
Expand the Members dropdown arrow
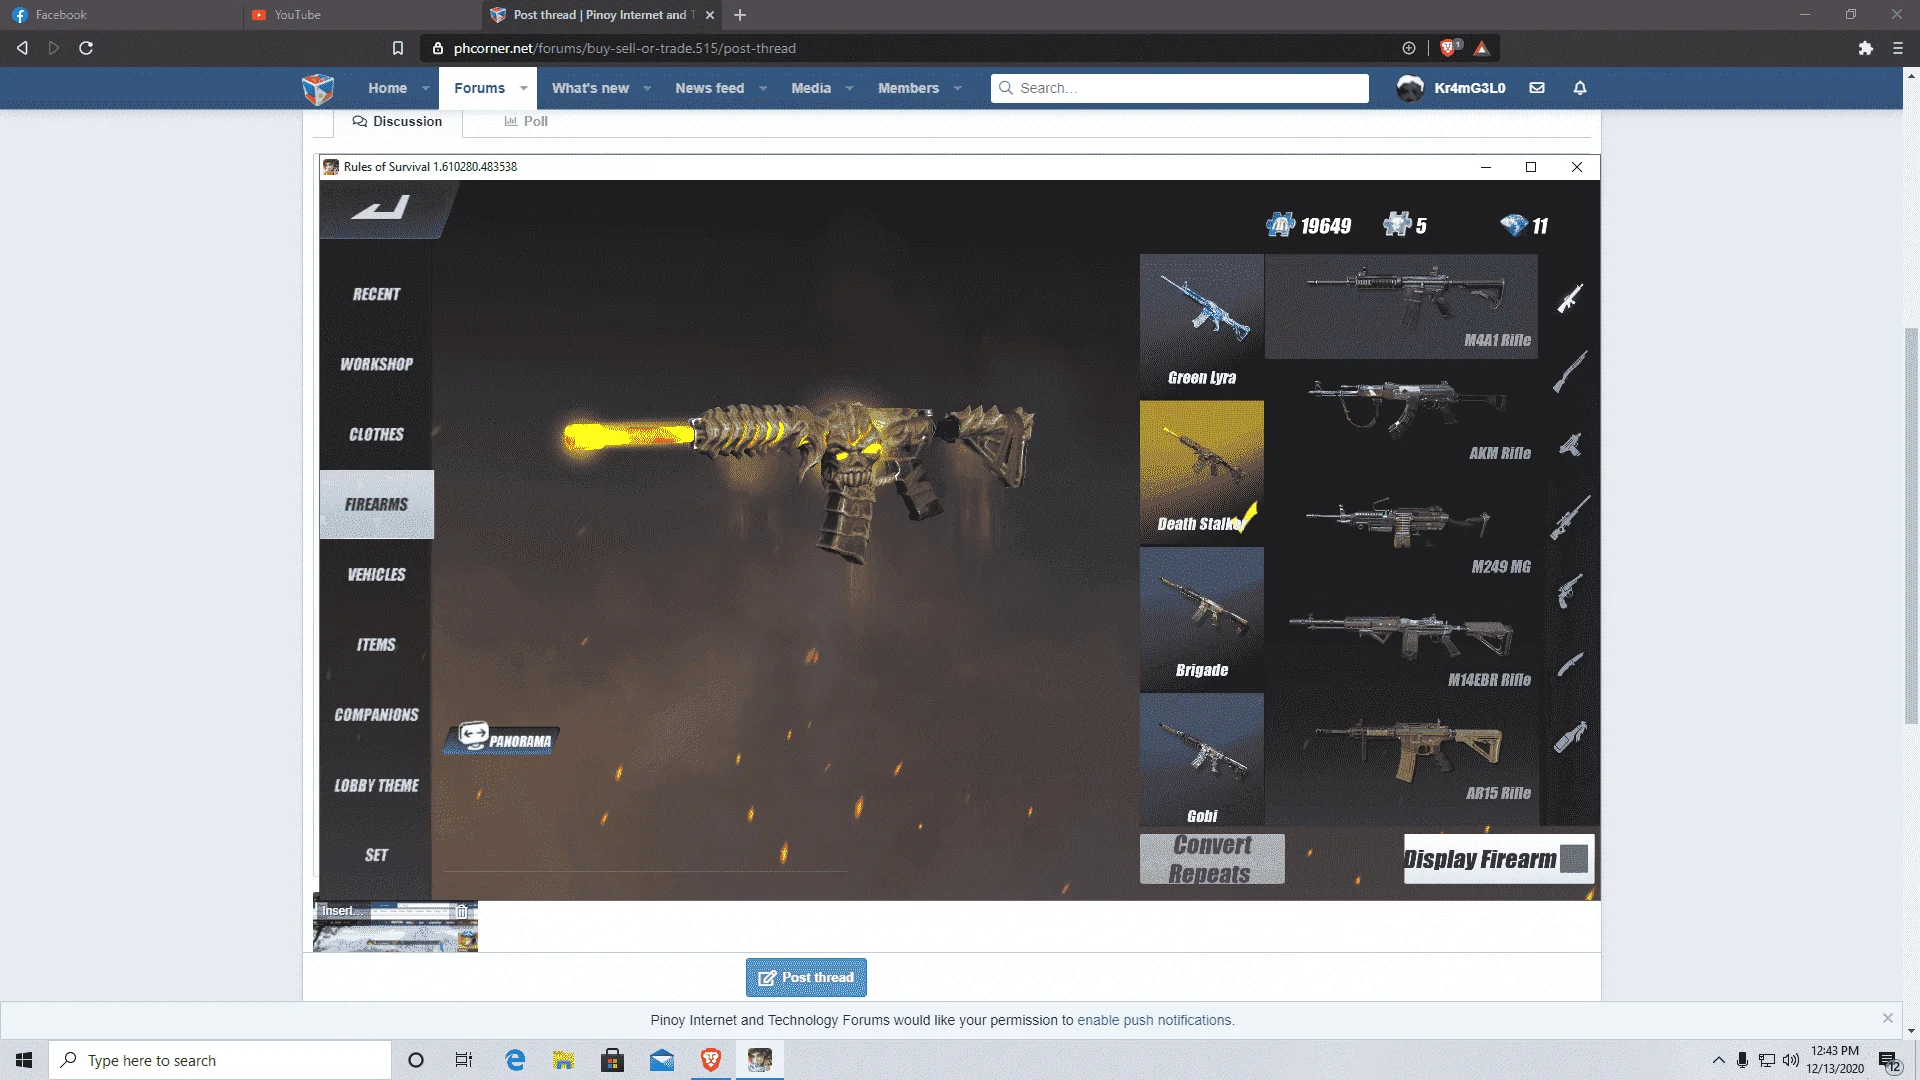[958, 89]
